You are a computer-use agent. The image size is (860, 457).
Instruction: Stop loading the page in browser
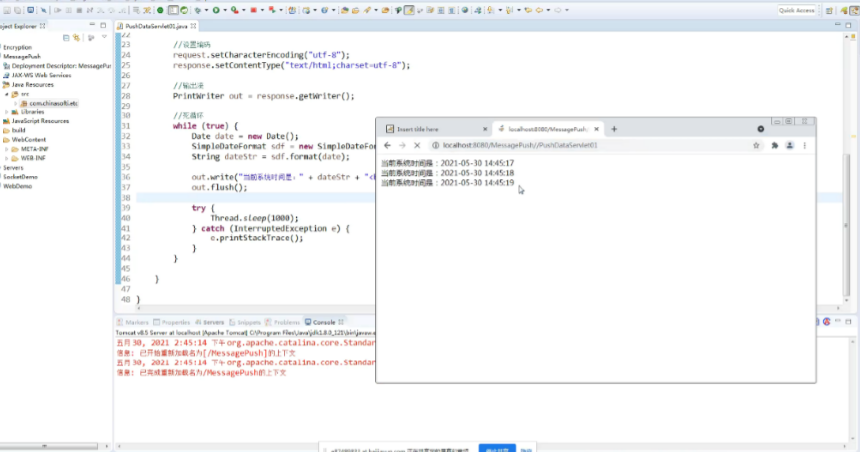click(x=417, y=145)
